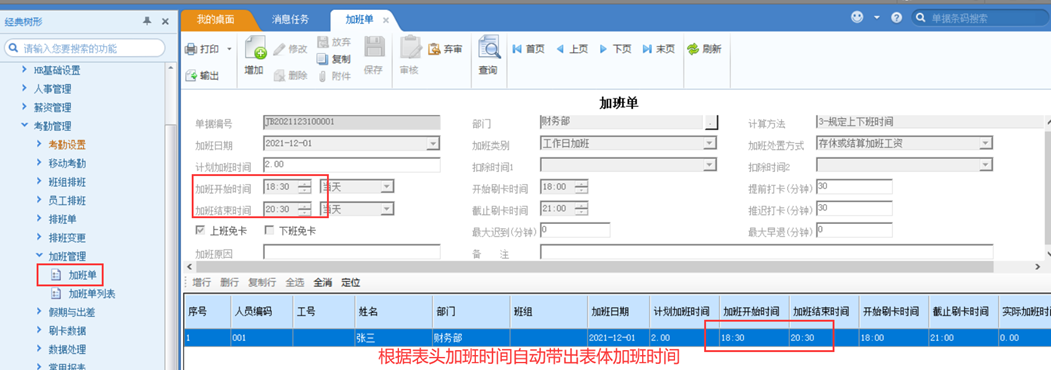Open 假期与出差 in the tree

tap(72, 312)
